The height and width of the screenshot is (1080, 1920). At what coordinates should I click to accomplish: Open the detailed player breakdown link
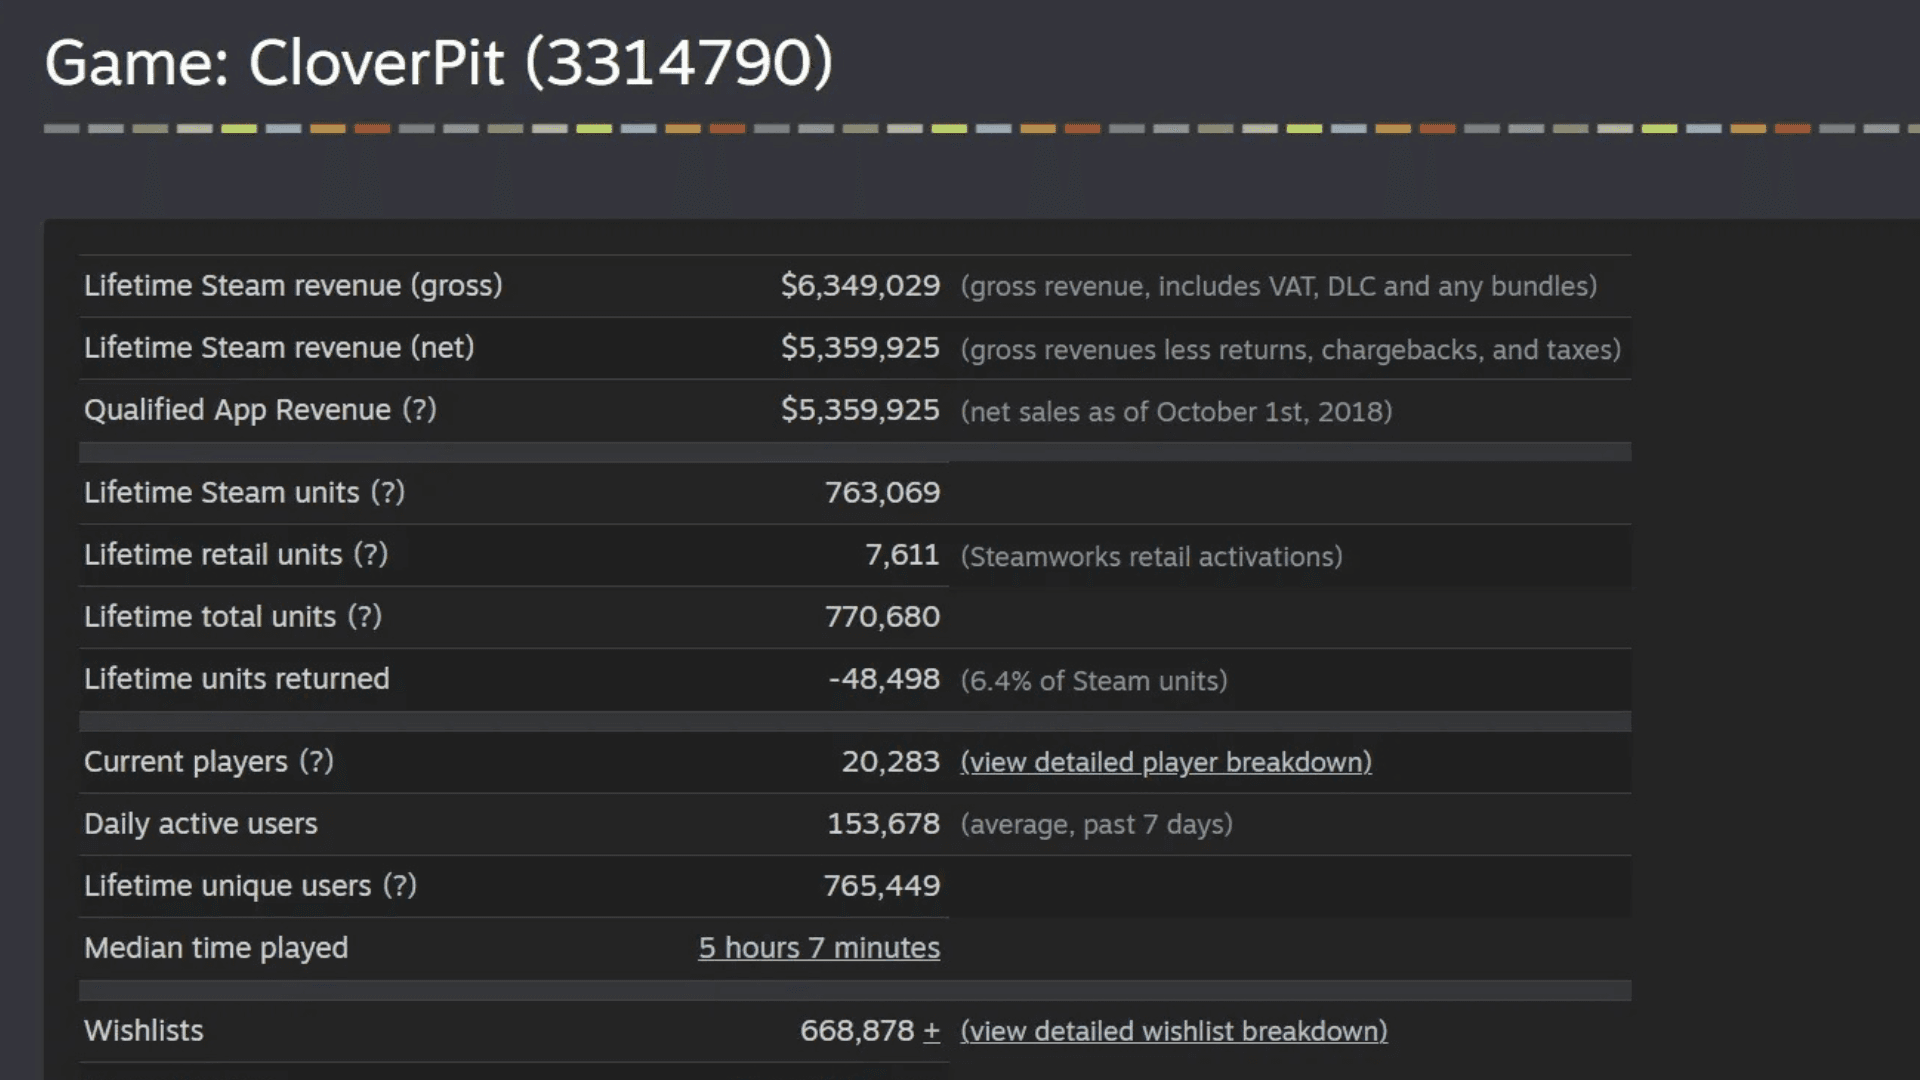(x=1166, y=762)
